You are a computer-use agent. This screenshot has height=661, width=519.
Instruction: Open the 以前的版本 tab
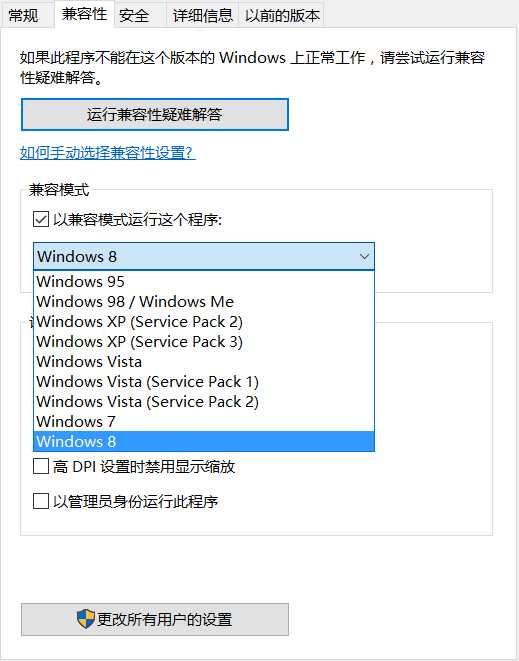[282, 16]
